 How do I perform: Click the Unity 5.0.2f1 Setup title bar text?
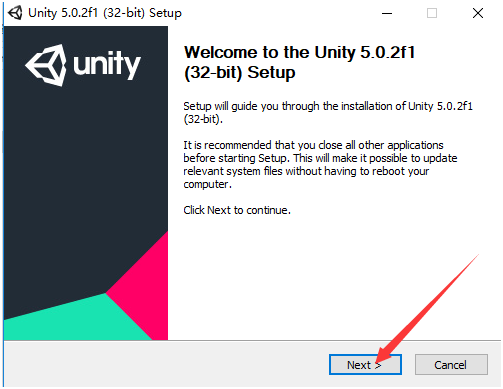click(x=105, y=13)
